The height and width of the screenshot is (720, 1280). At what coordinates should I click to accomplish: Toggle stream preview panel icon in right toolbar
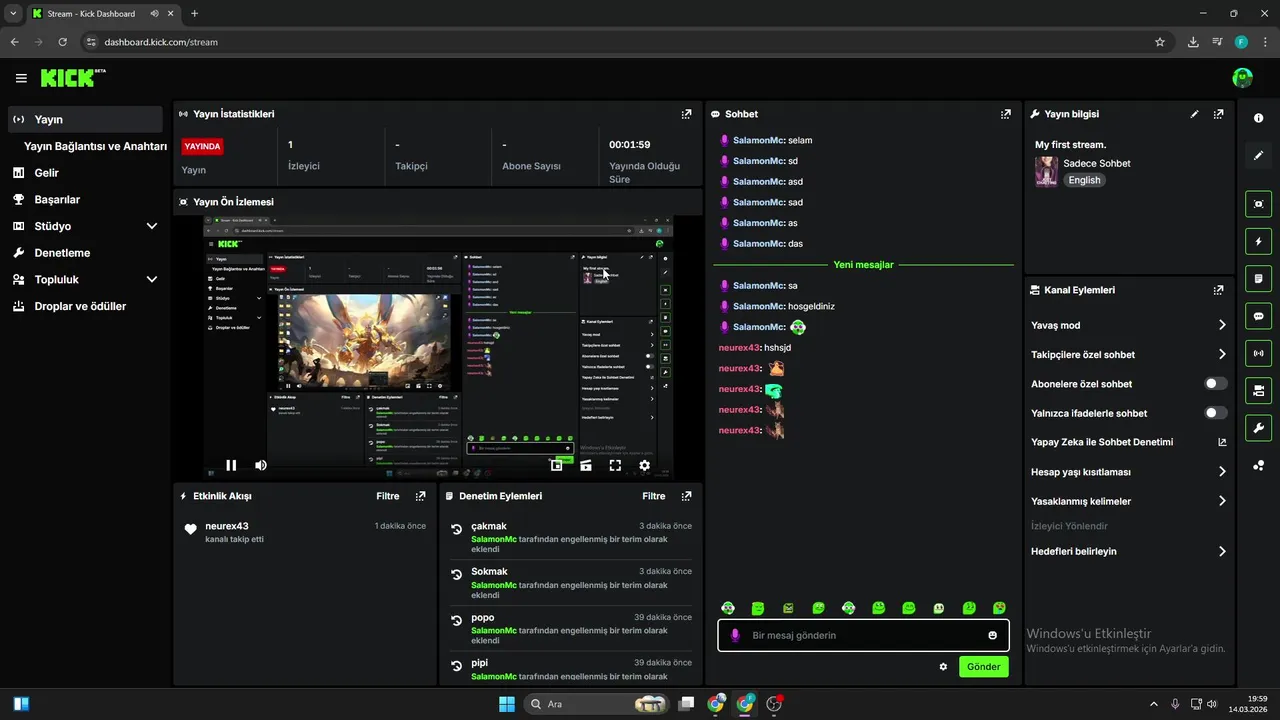[x=1258, y=204]
